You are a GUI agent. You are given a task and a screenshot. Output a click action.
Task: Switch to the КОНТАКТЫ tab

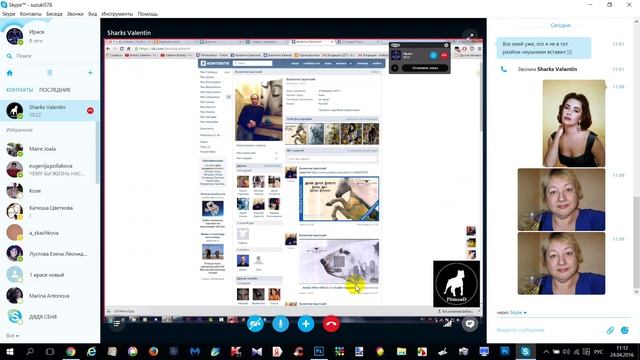point(20,90)
